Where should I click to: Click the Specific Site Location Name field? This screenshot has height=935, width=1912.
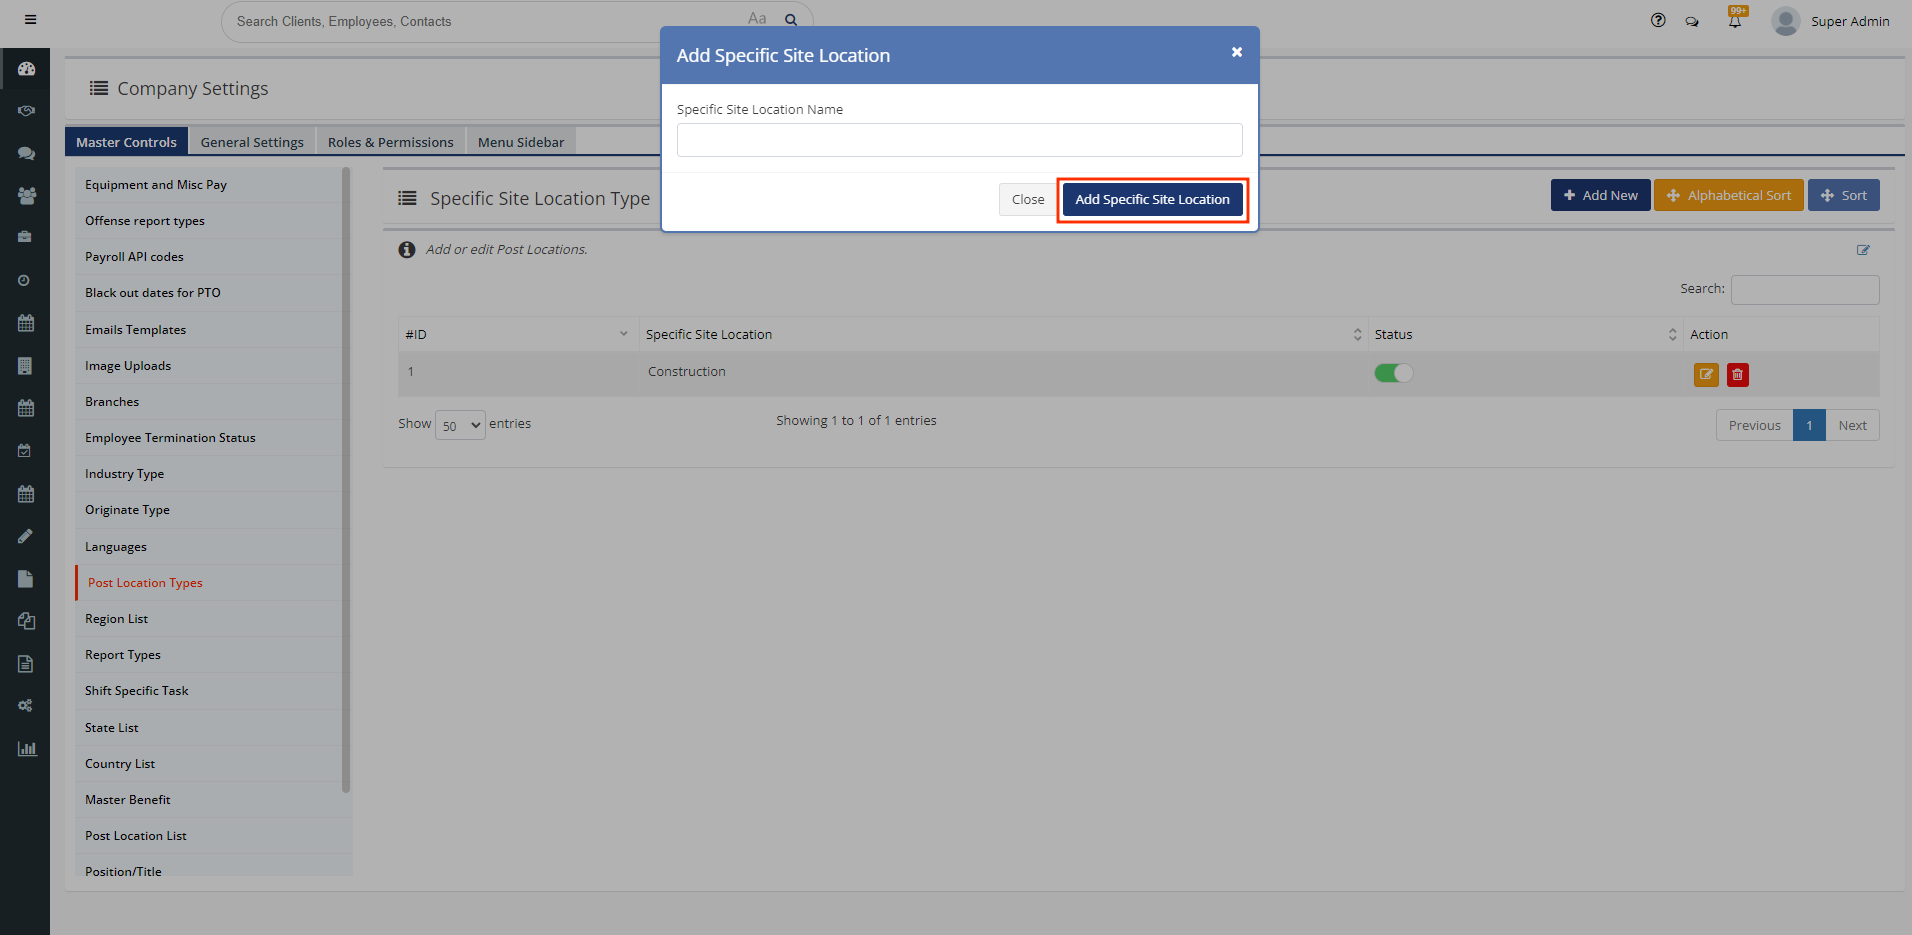pos(959,140)
